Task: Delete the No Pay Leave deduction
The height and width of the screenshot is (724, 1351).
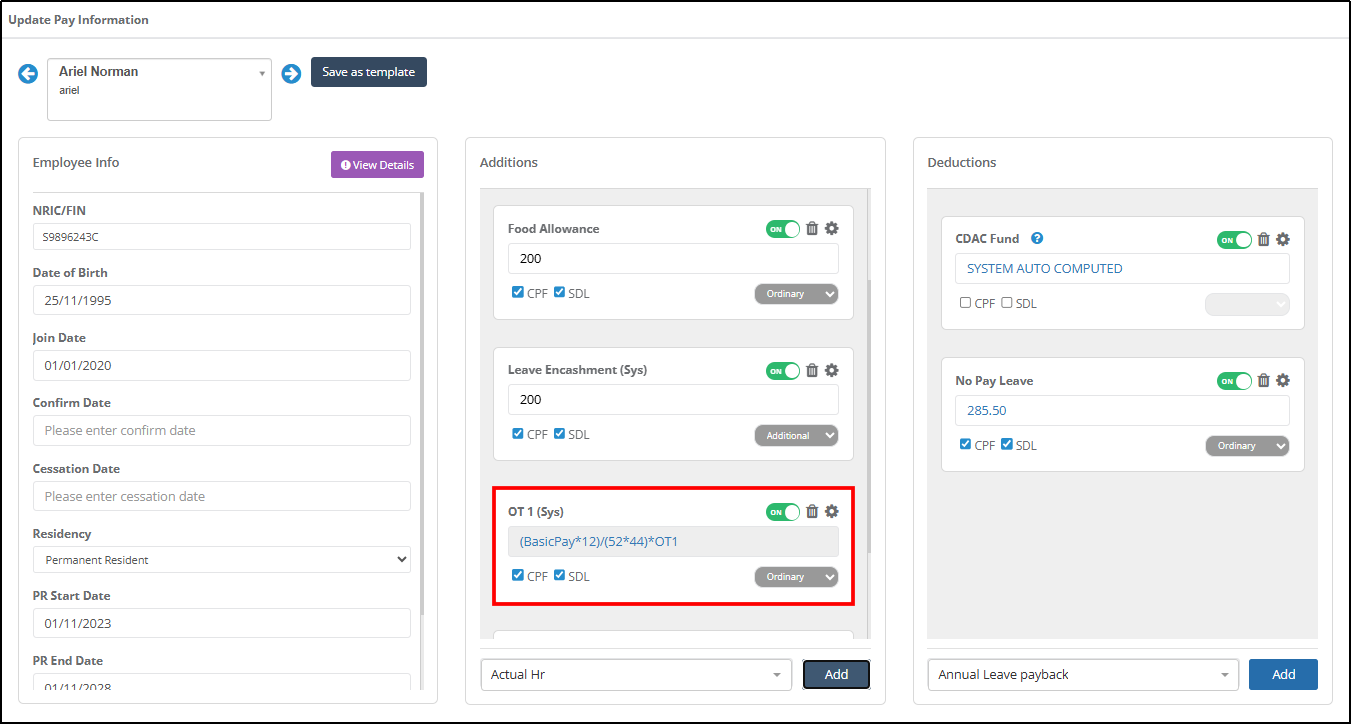Action: point(1264,380)
